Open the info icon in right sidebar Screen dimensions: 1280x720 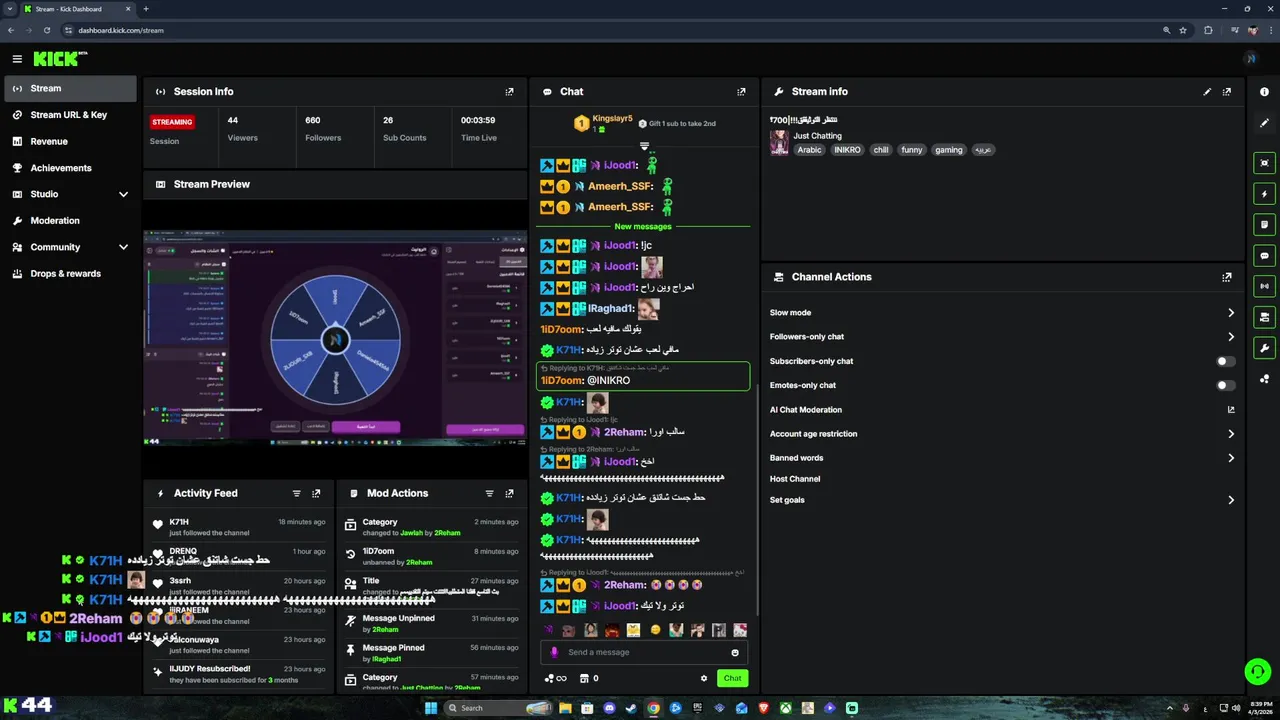[x=1265, y=92]
